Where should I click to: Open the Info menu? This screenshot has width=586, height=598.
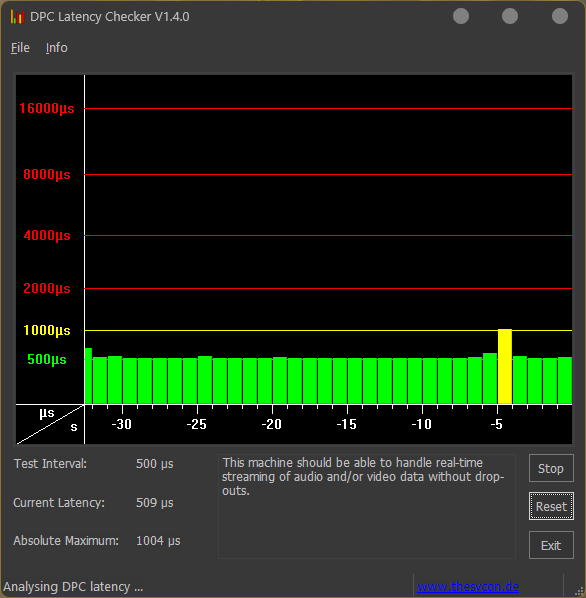pos(57,48)
